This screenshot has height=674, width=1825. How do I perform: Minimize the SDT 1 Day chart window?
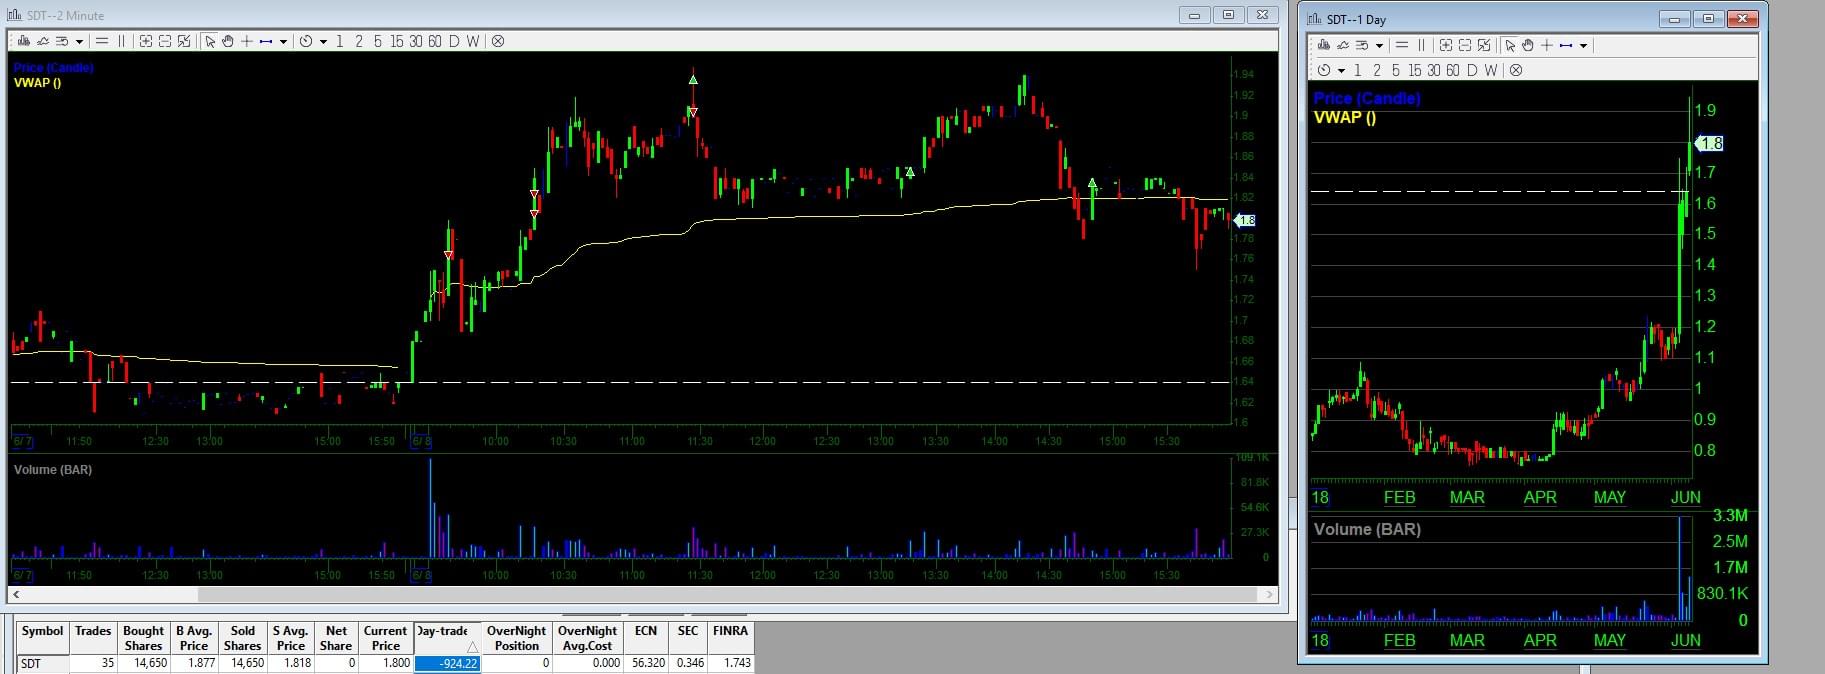tap(1675, 19)
